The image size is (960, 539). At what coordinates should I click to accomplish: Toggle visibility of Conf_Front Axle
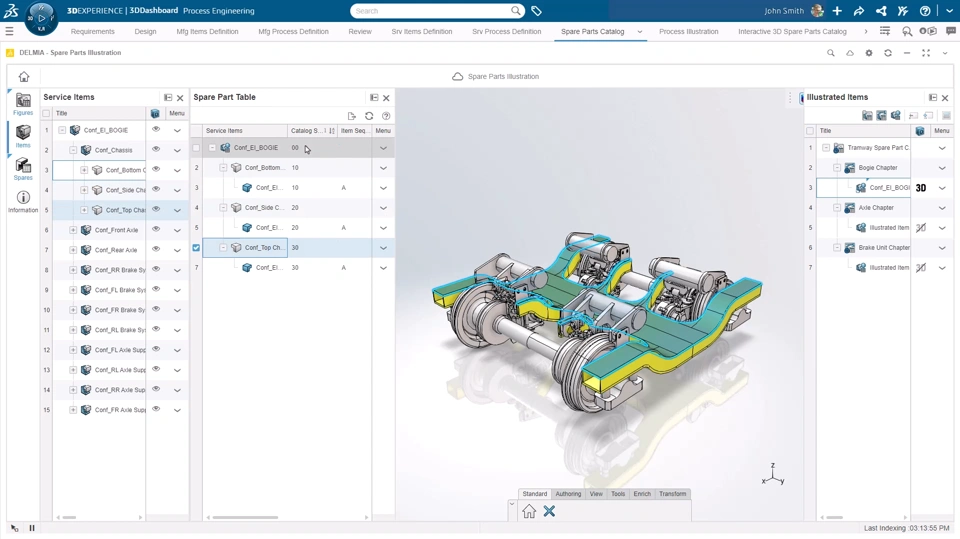[156, 229]
